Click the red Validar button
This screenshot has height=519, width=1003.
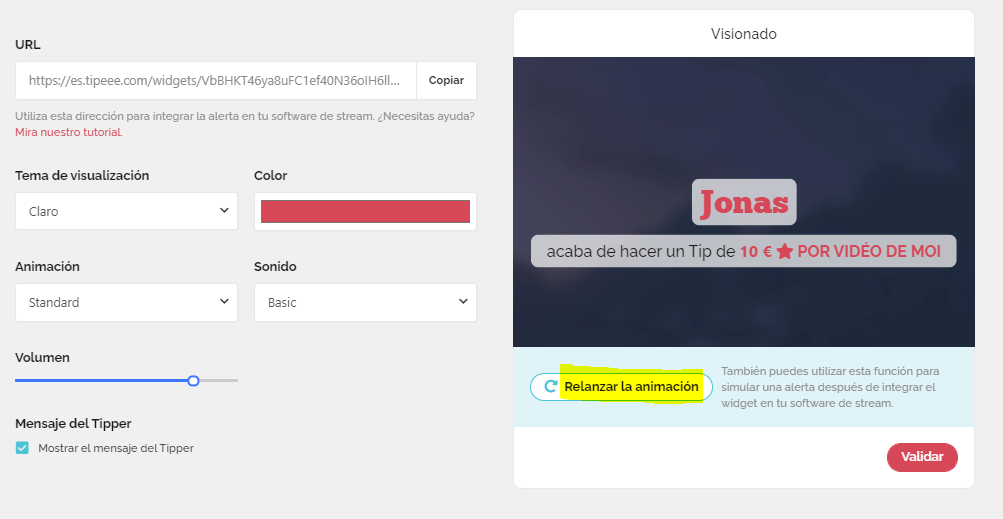click(921, 456)
